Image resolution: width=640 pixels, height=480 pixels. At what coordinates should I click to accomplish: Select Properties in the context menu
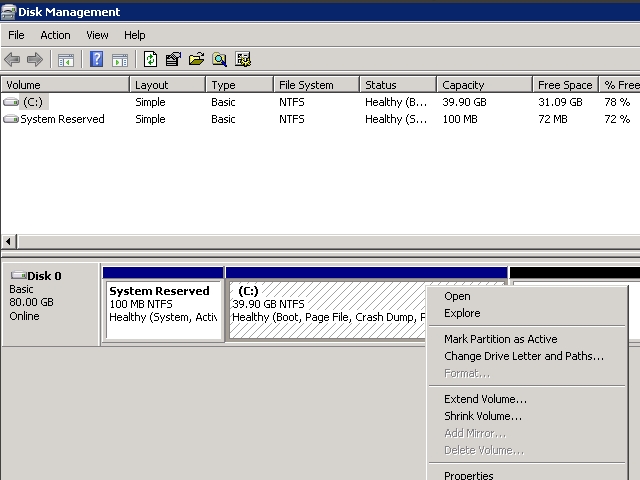(527, 475)
